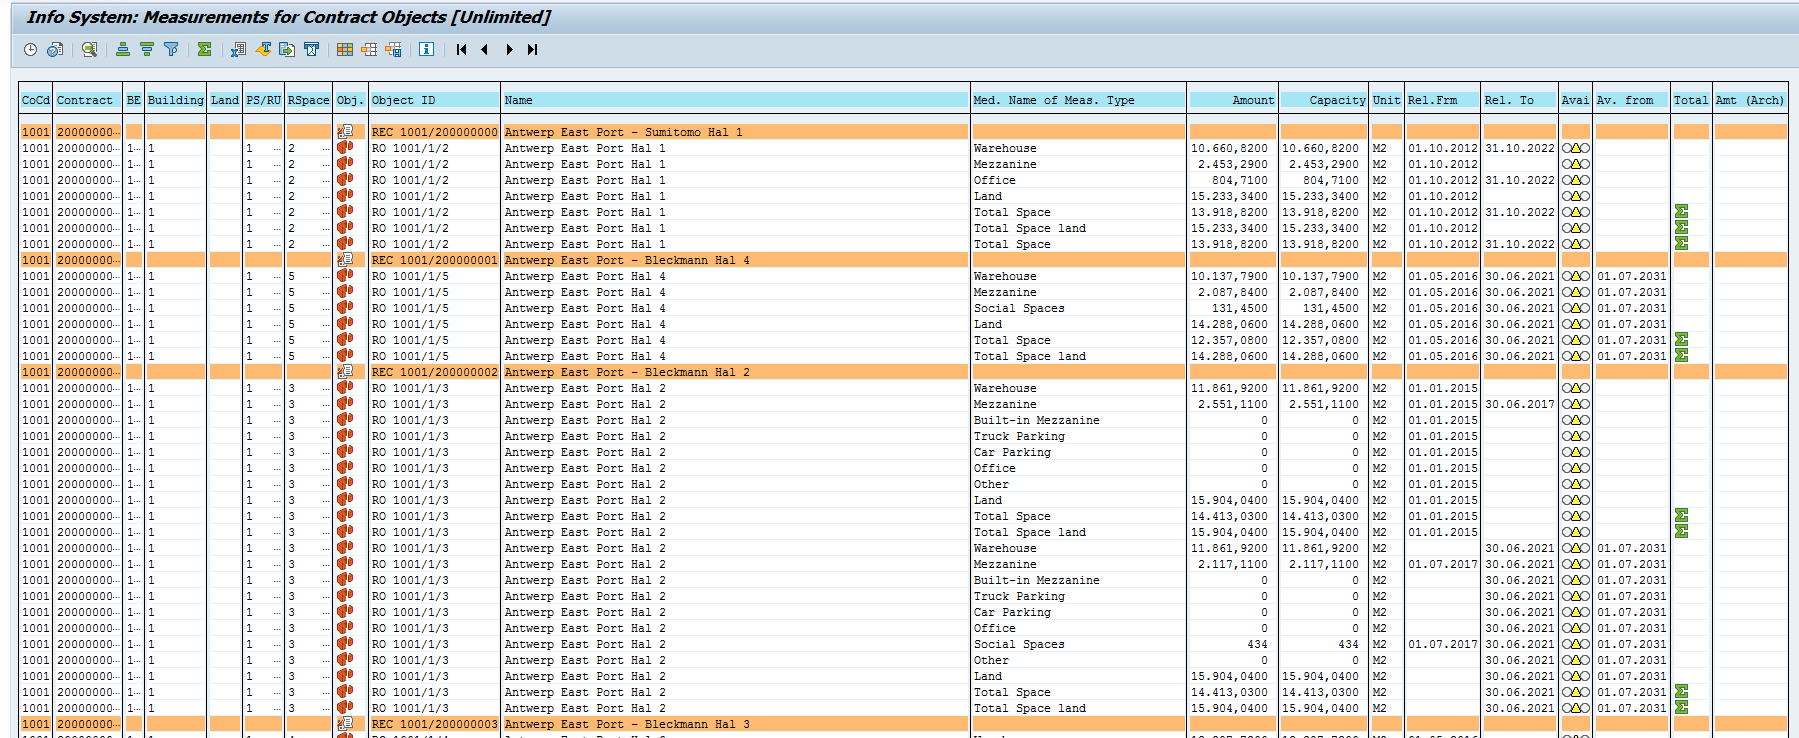Send the list to a mail recipient
This screenshot has width=1799, height=738.
click(x=311, y=49)
